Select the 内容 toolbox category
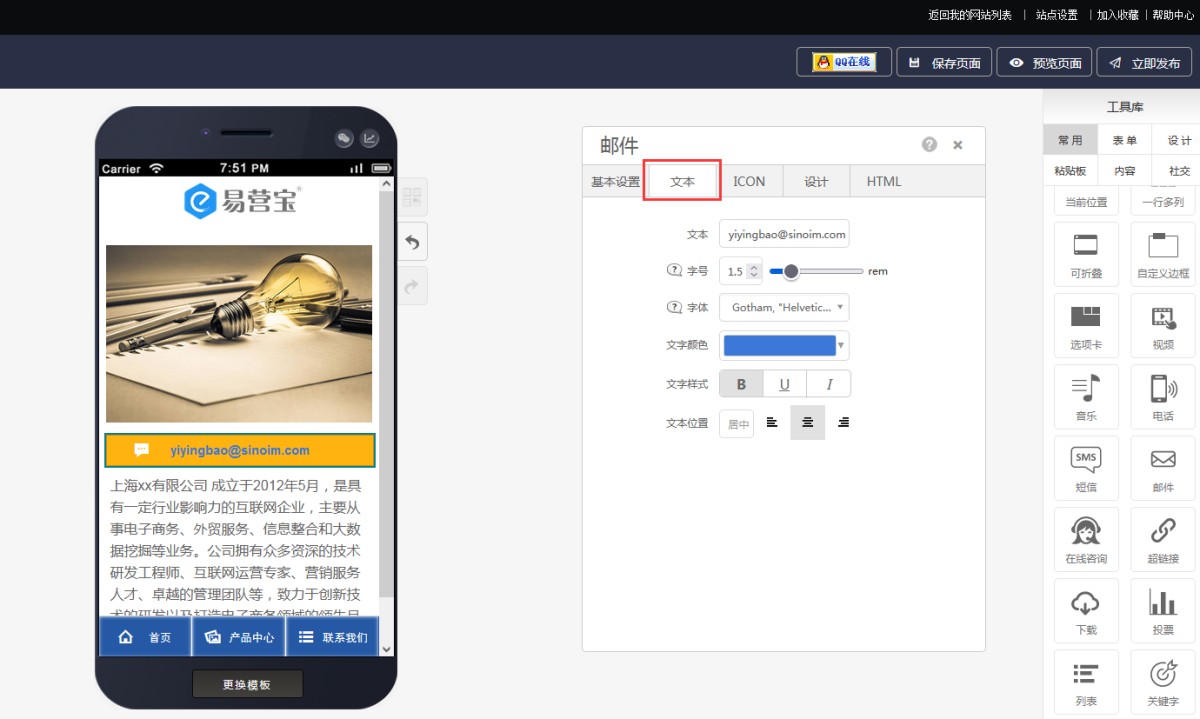The width and height of the screenshot is (1200, 719). pos(1125,170)
